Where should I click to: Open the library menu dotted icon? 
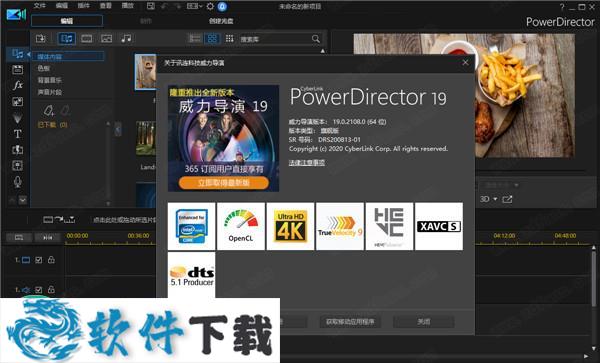pos(229,39)
